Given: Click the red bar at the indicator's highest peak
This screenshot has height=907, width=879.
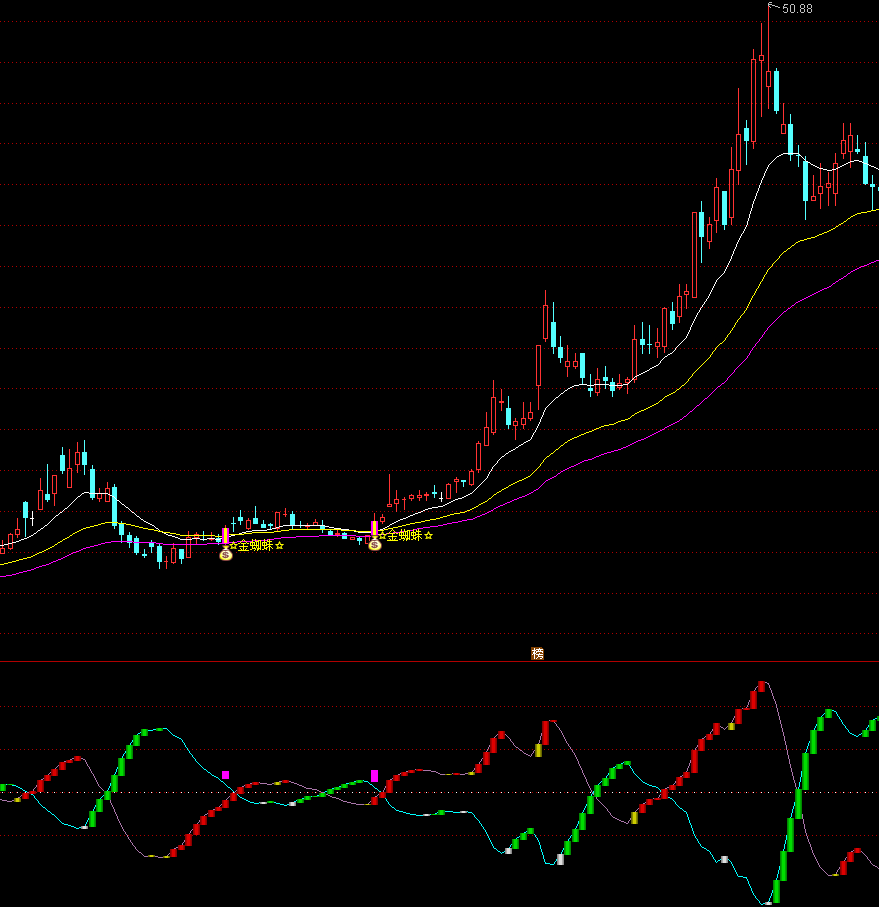Looking at the screenshot, I should [761, 687].
